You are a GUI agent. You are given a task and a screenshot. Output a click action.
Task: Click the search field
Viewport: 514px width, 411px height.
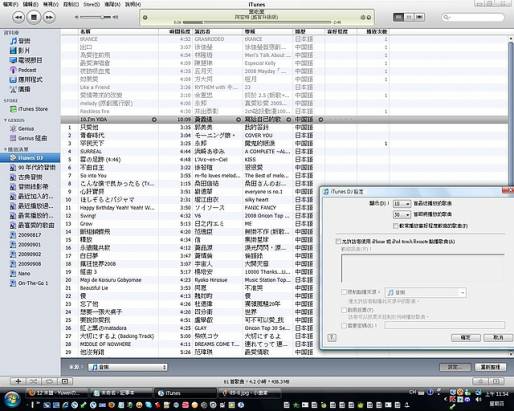[x=473, y=17]
